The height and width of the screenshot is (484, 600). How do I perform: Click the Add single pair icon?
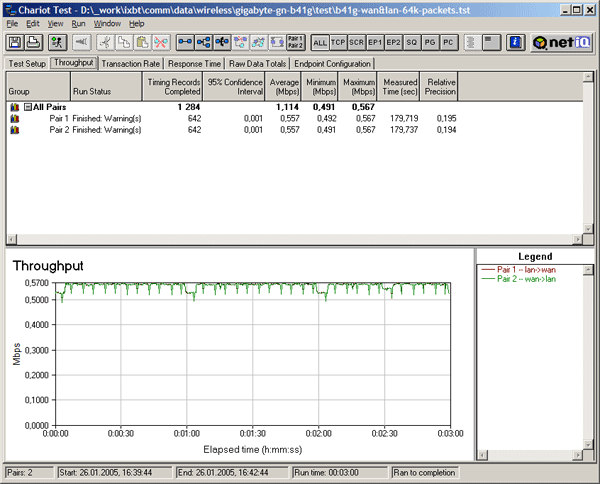coord(185,42)
